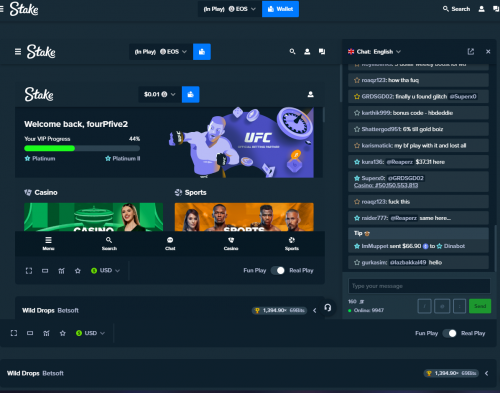Close the chat panel with the X
Image resolution: width=500 pixels, height=393 pixels.
(488, 52)
